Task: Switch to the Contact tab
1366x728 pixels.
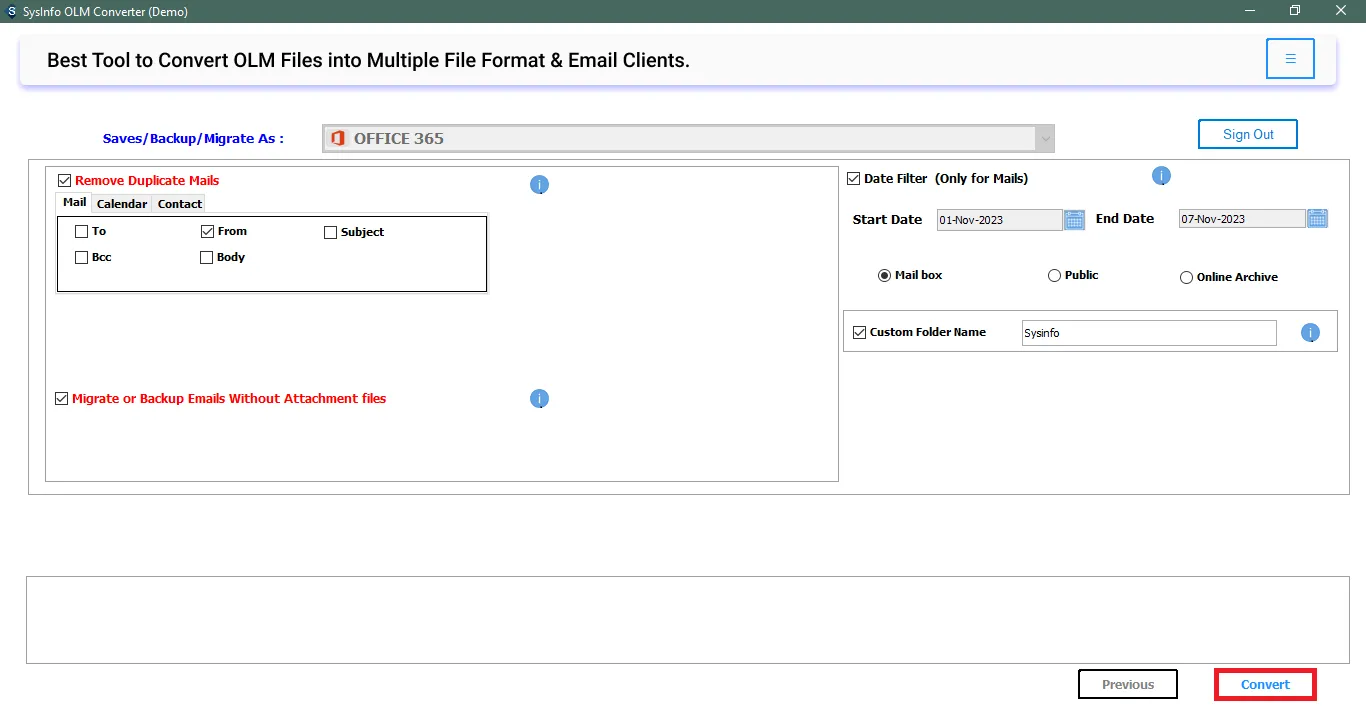Action: (x=180, y=204)
